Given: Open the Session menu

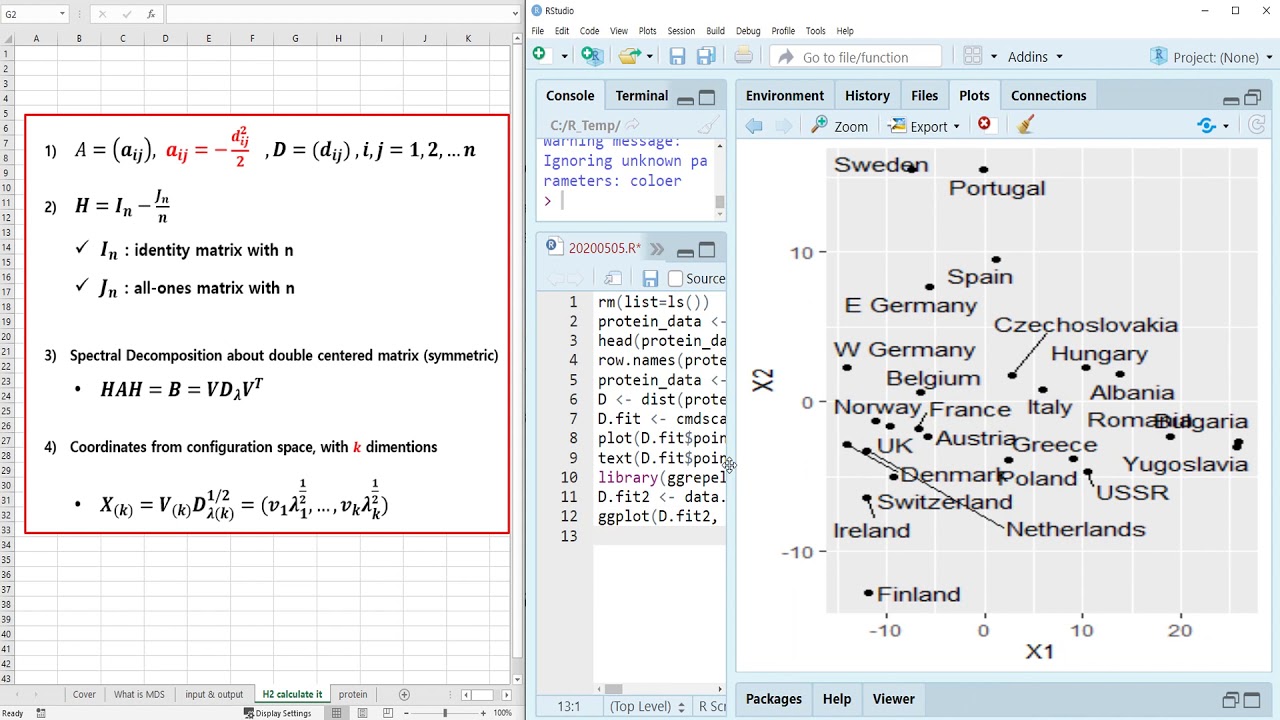Looking at the screenshot, I should (x=681, y=31).
